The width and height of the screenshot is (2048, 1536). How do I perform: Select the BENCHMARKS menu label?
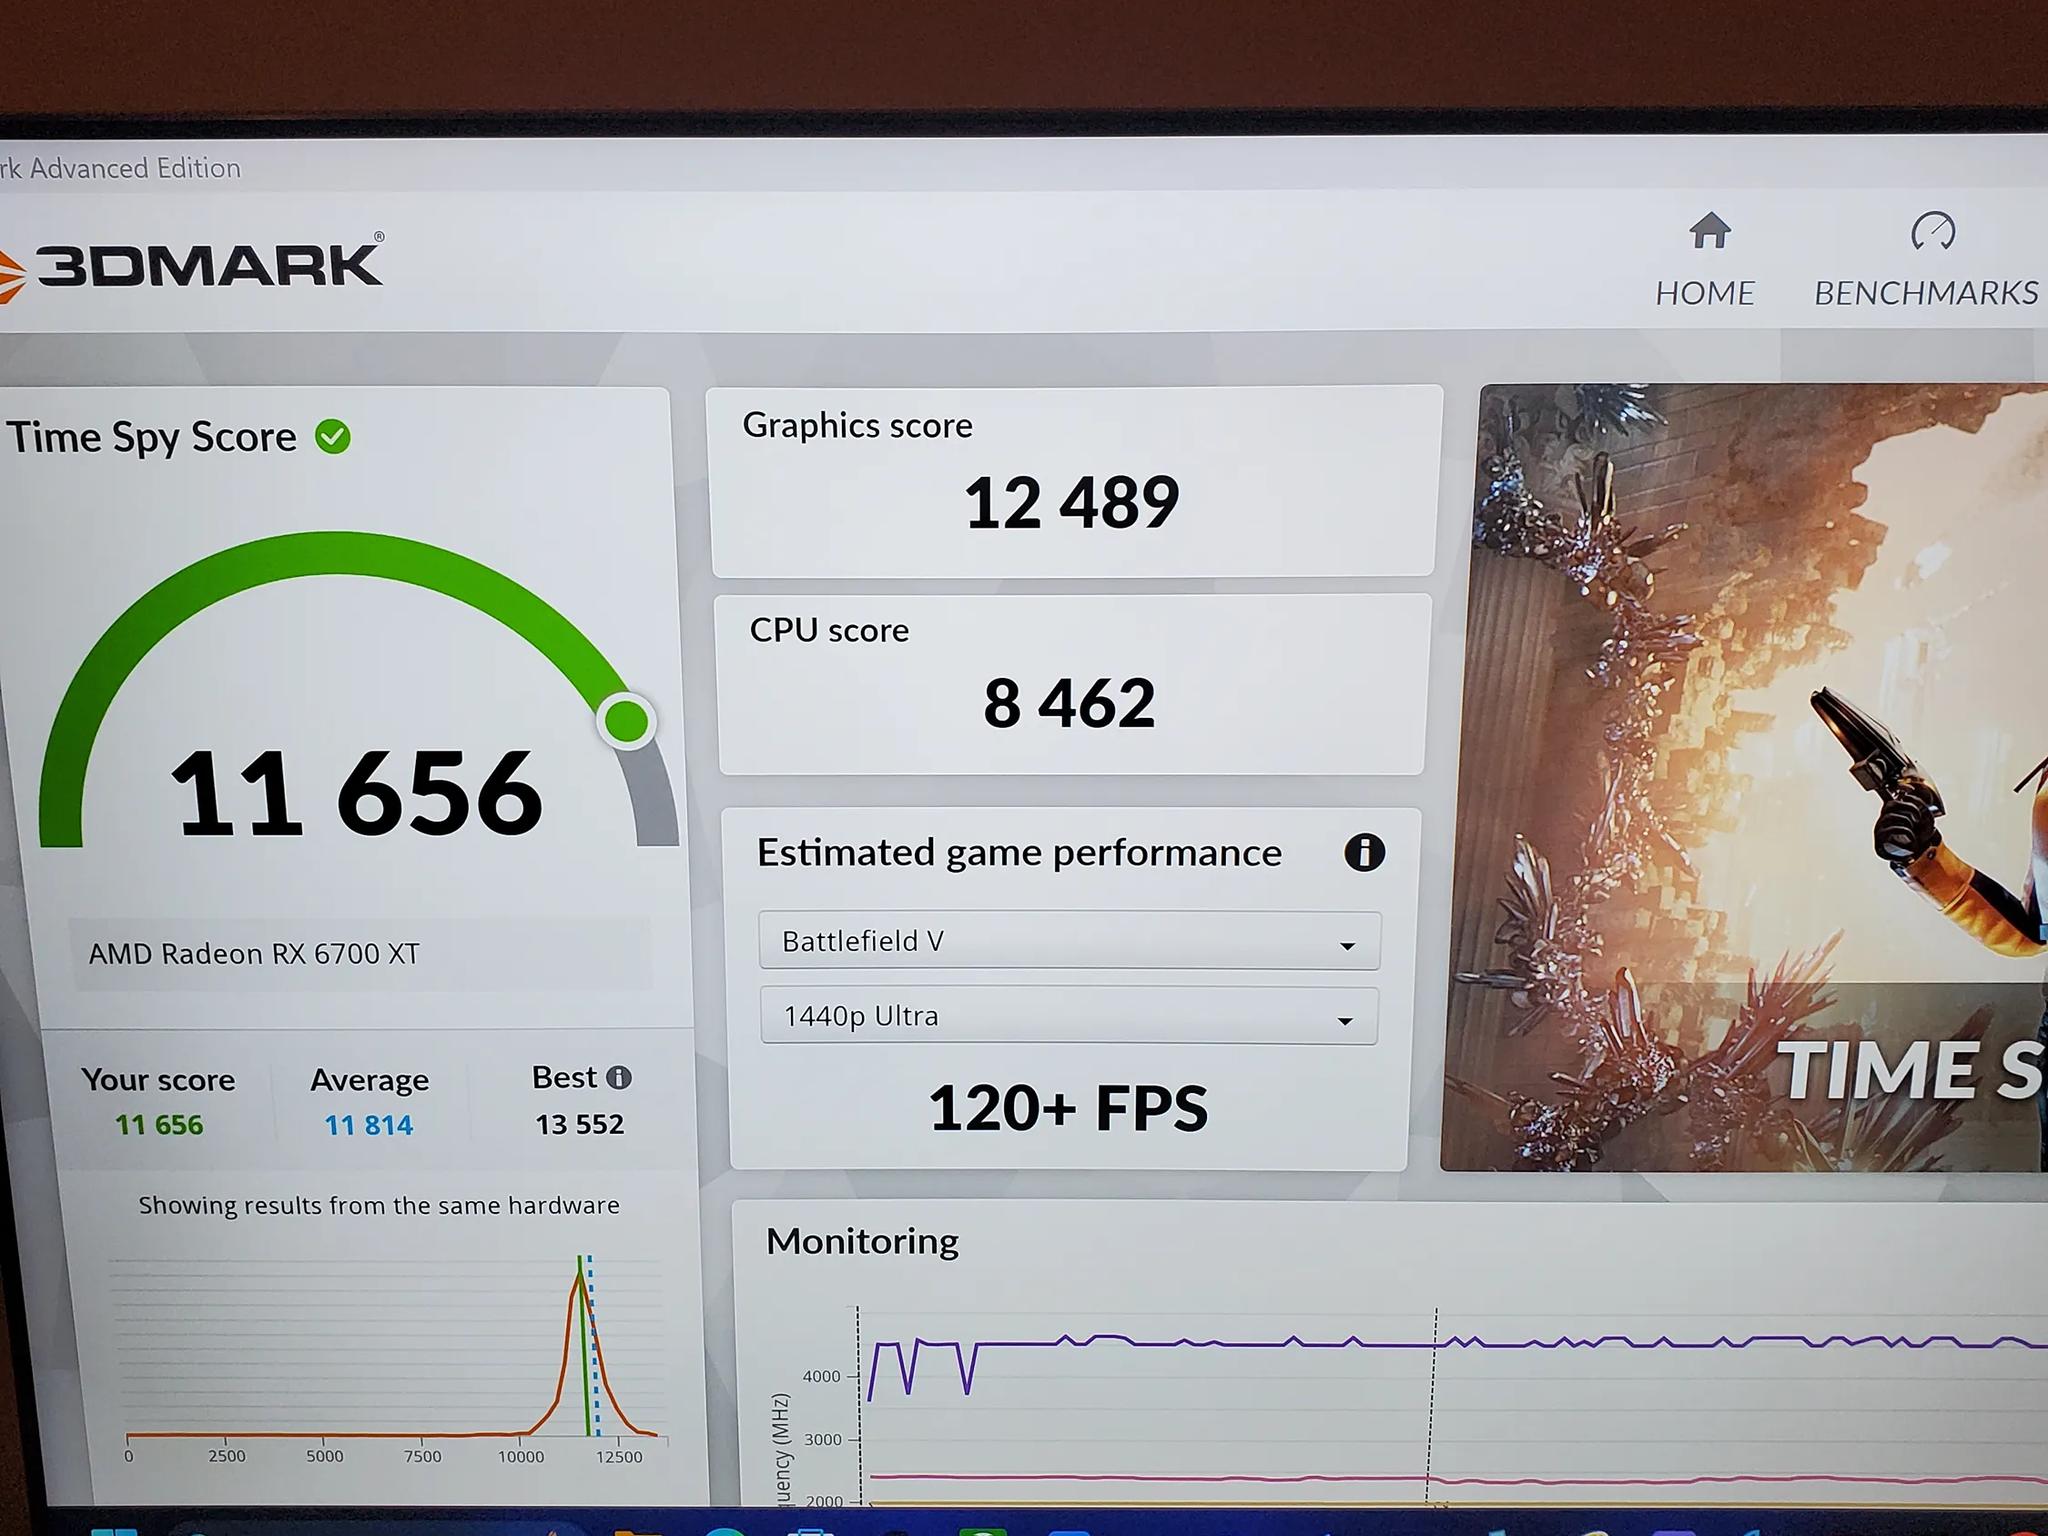click(x=1926, y=293)
